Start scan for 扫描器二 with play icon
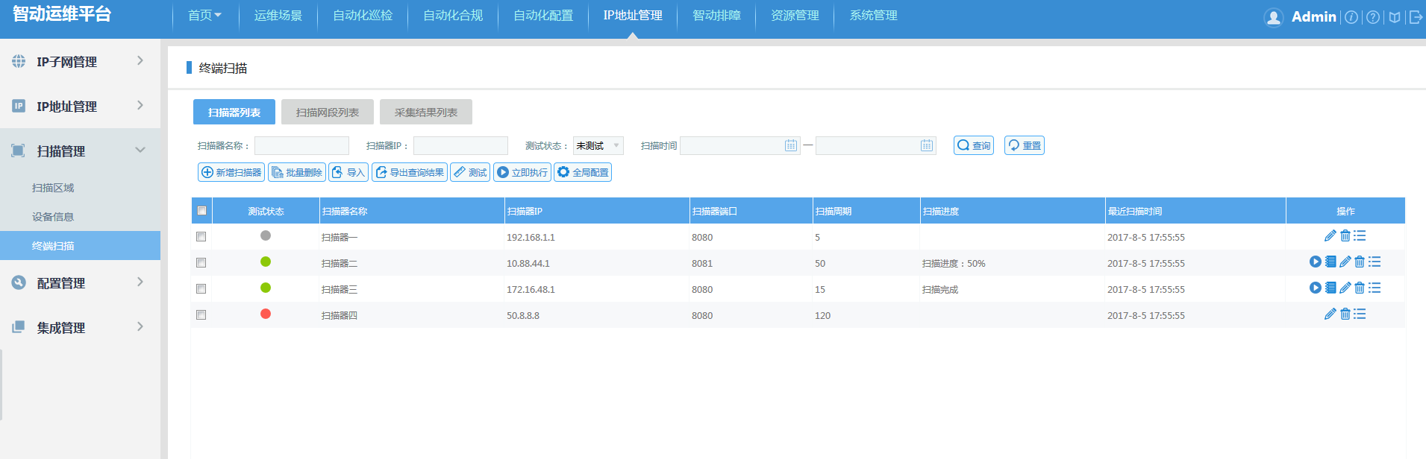Image resolution: width=1426 pixels, height=459 pixels. [1315, 262]
